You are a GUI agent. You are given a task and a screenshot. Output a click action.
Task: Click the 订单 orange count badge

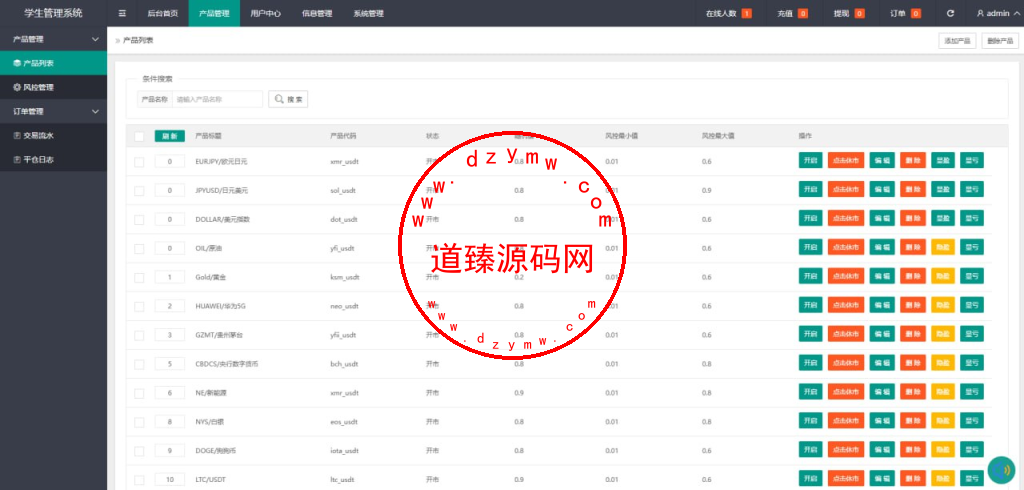916,13
